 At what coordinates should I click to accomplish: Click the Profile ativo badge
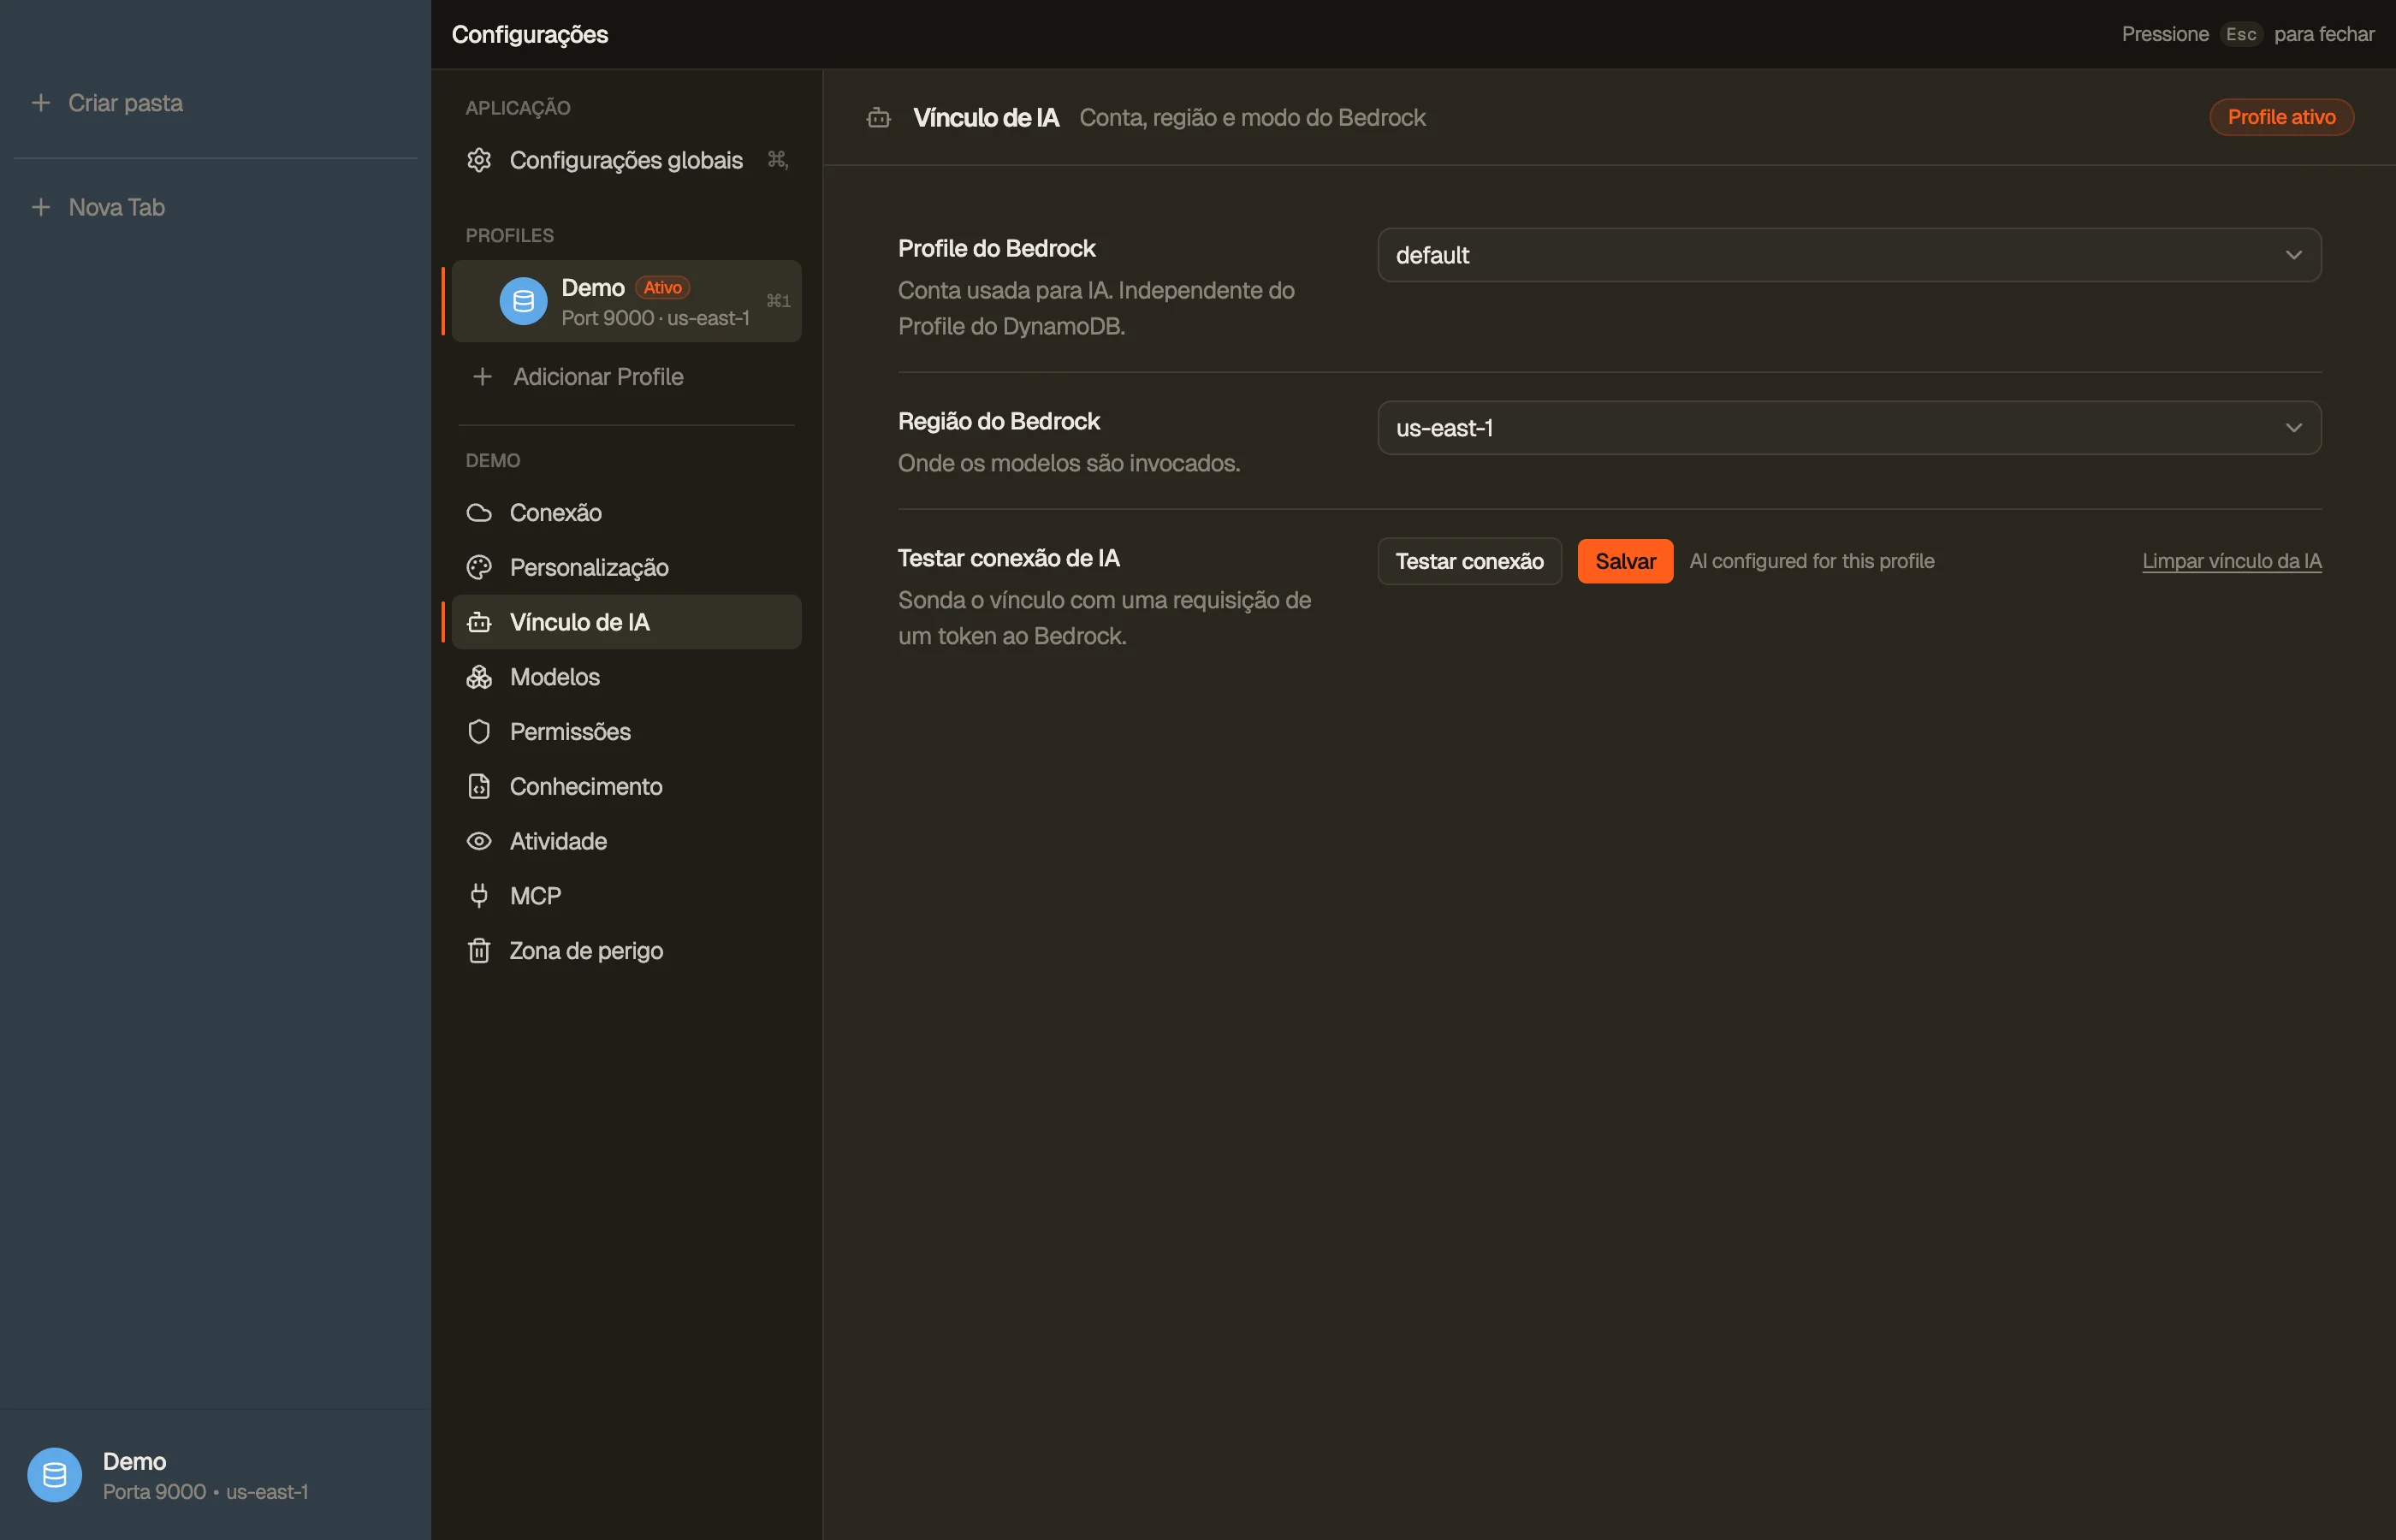pos(2281,117)
